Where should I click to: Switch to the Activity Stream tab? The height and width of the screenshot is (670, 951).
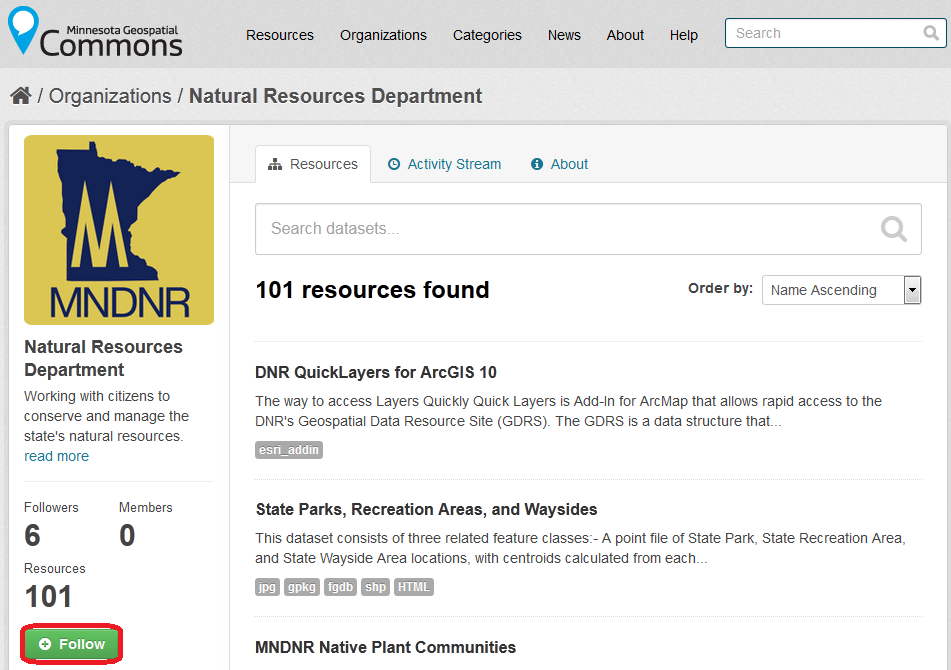[445, 164]
